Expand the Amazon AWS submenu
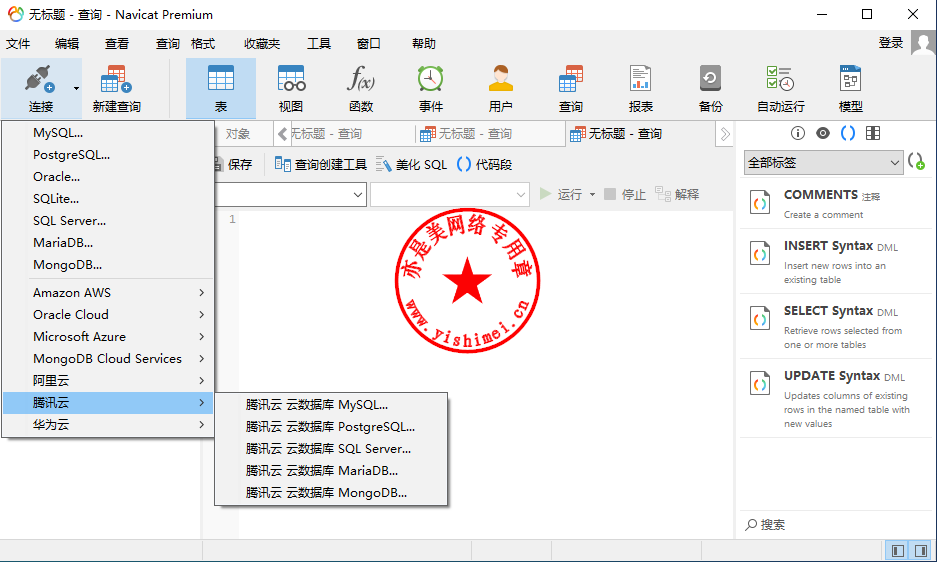 (108, 292)
